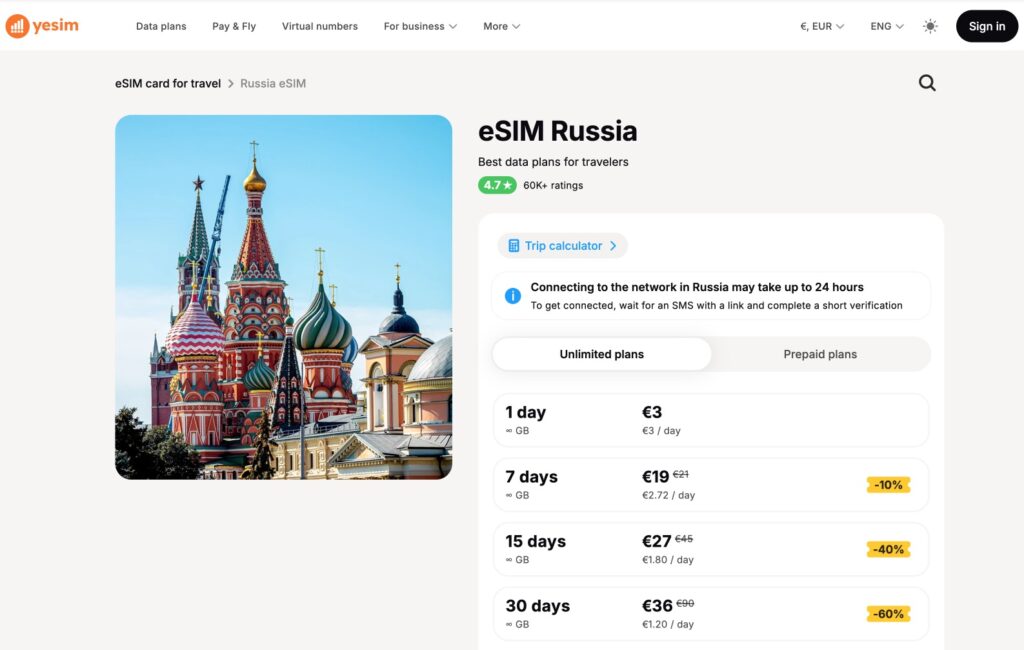Click the crossed-out €21 price
Screen dimensions: 1024x650
point(680,474)
